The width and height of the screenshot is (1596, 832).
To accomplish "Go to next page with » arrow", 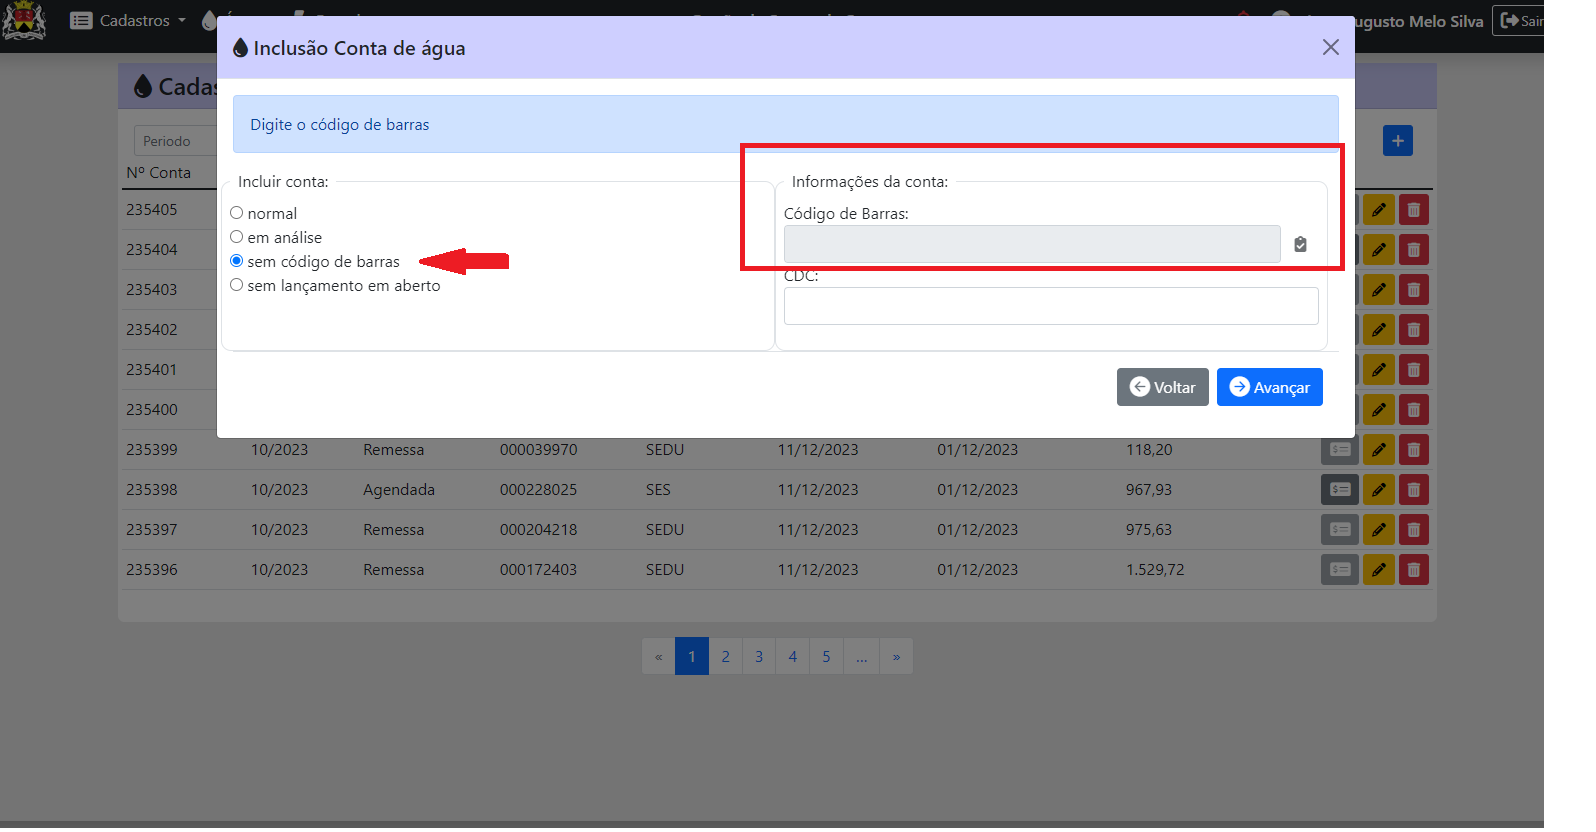I will [896, 656].
